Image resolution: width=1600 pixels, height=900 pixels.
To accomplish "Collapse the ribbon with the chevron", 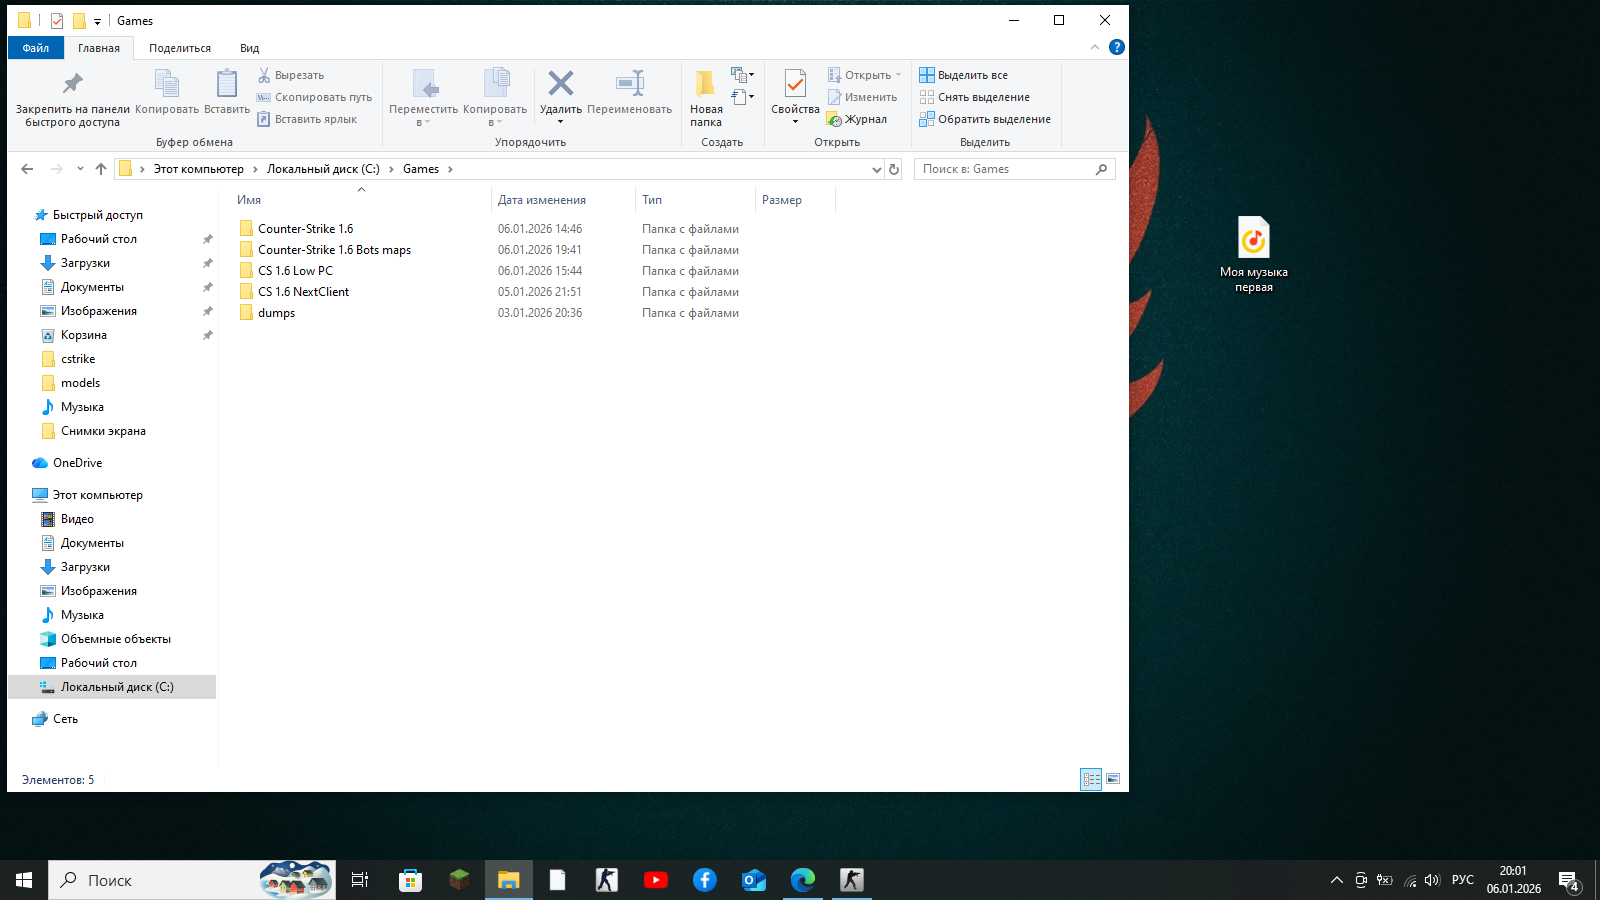I will pyautogui.click(x=1094, y=47).
